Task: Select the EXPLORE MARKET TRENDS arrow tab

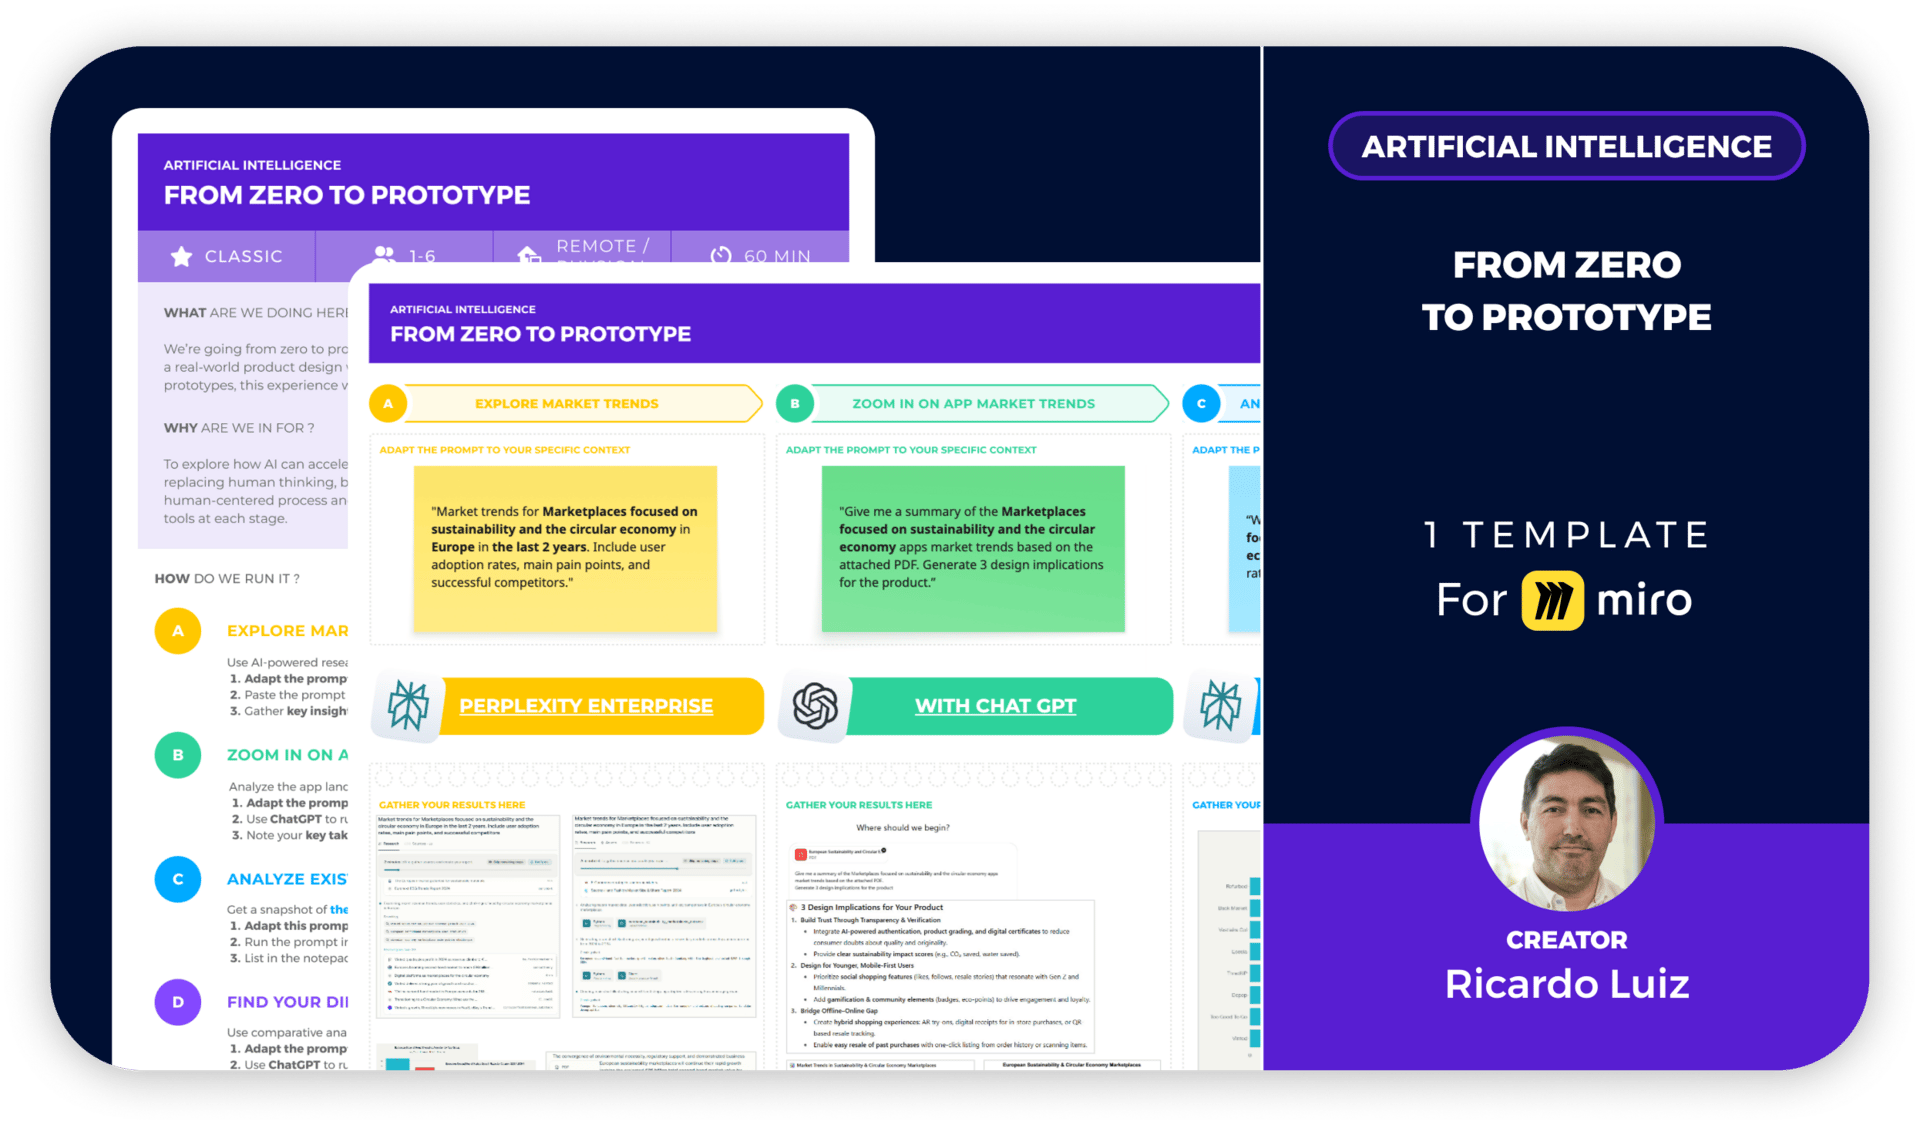Action: click(x=567, y=403)
